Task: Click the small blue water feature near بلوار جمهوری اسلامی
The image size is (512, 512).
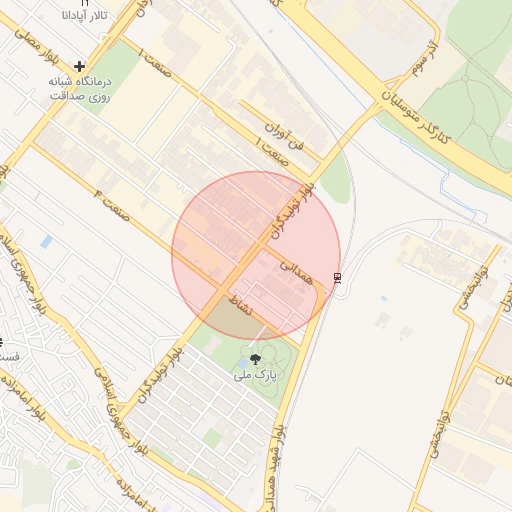Action: (47, 242)
